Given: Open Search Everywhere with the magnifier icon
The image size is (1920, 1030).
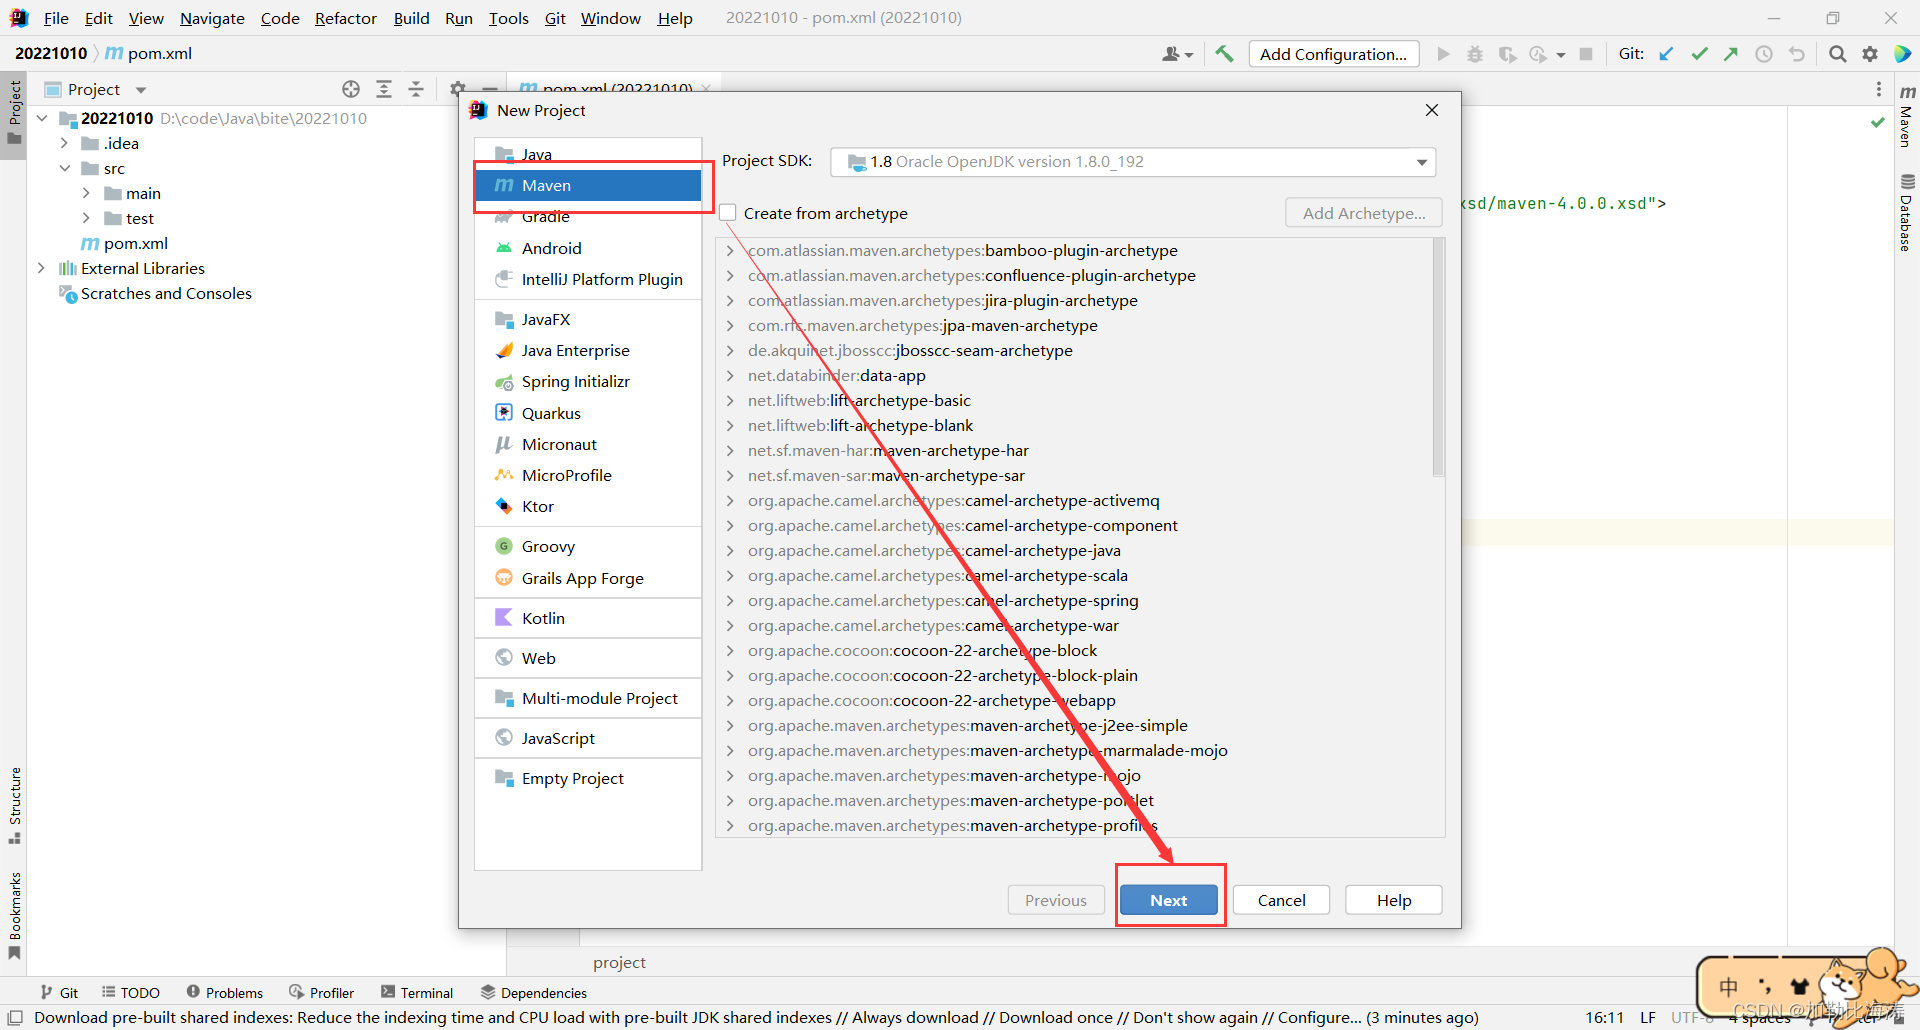Looking at the screenshot, I should point(1837,54).
